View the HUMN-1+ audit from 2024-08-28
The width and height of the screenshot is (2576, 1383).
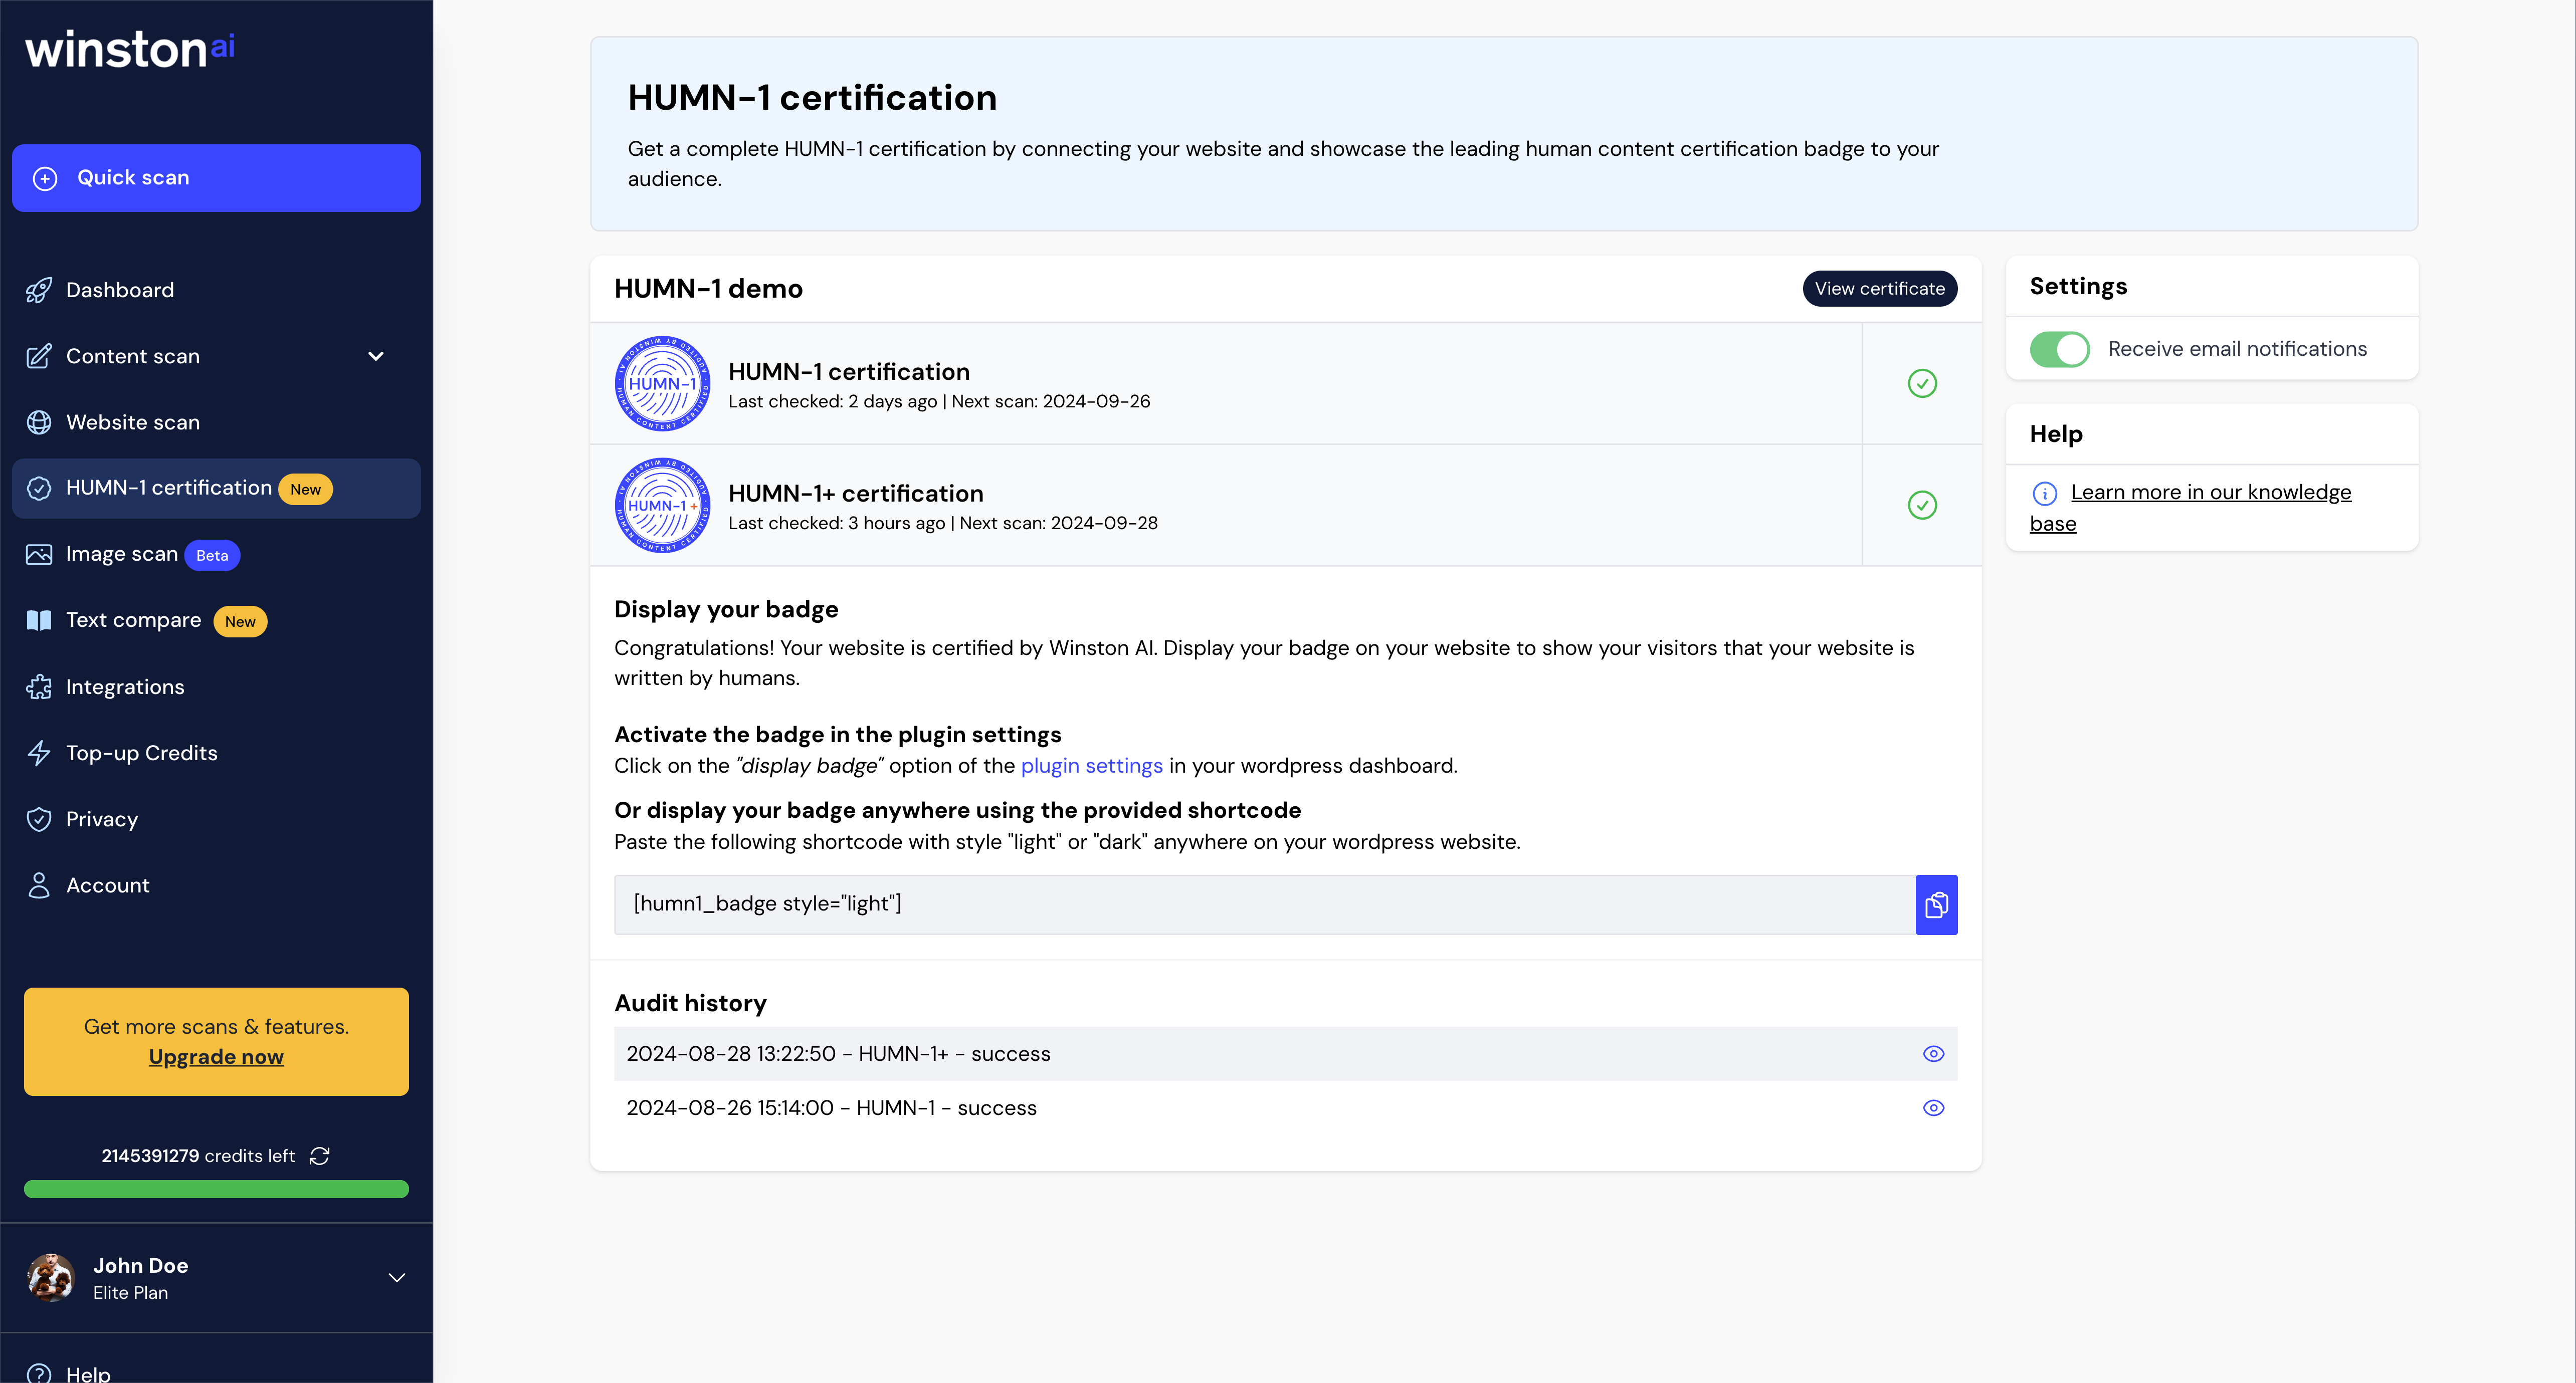click(1933, 1054)
